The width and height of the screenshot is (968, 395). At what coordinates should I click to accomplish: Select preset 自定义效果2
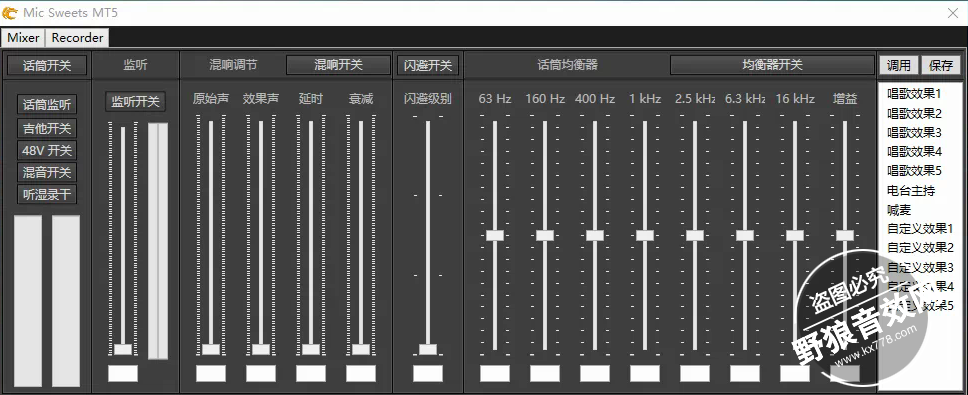tap(920, 248)
